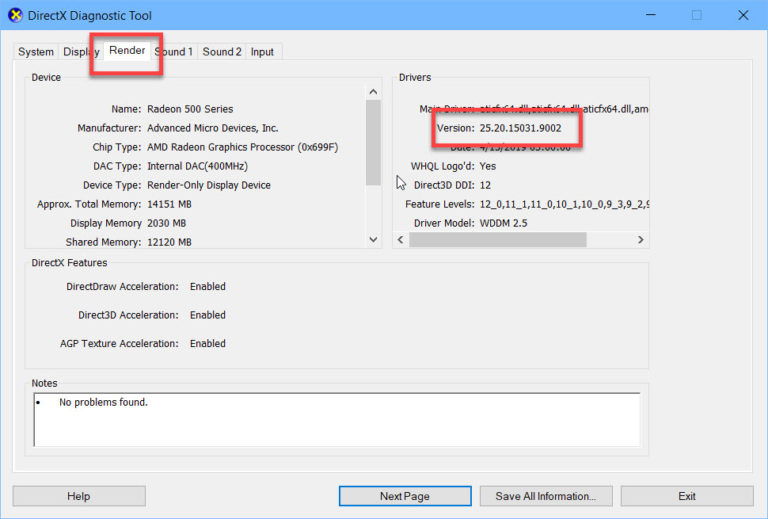The image size is (768, 519).
Task: Switch to the Sound 2 tab
Action: 222,52
